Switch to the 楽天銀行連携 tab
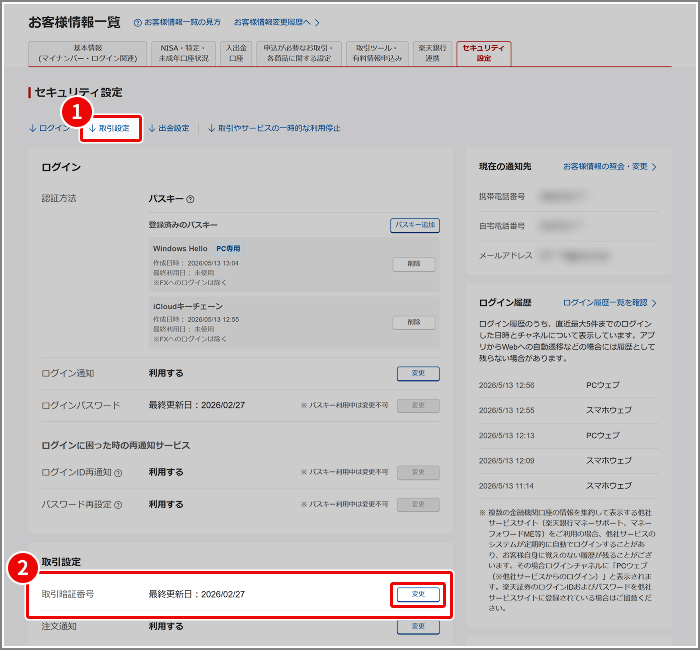The height and width of the screenshot is (650, 700). (432, 53)
